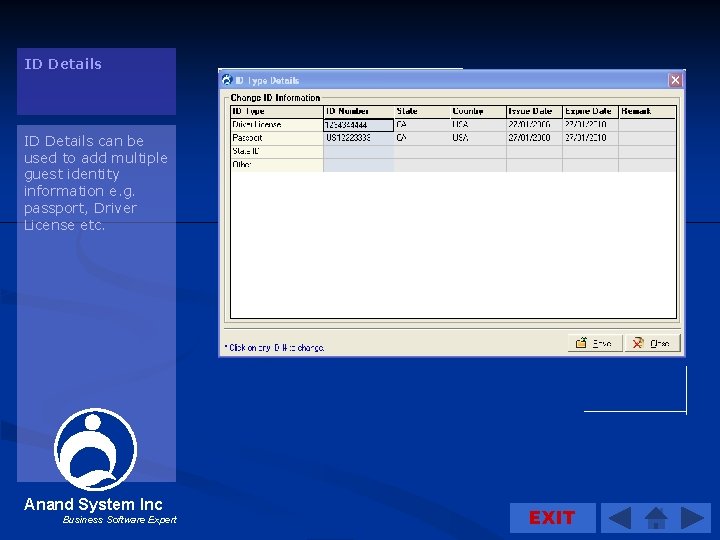Click the ID Type Details title bar icon
720x540 pixels.
[227, 80]
